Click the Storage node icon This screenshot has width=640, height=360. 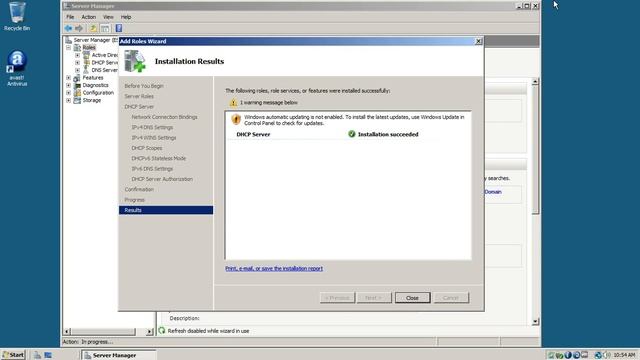(77, 100)
